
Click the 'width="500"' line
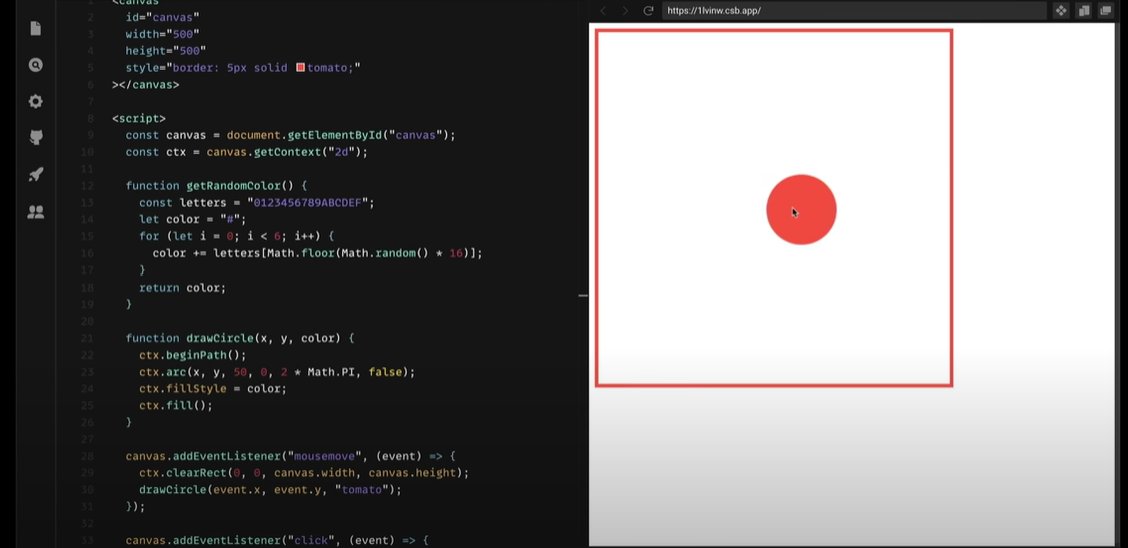[163, 34]
